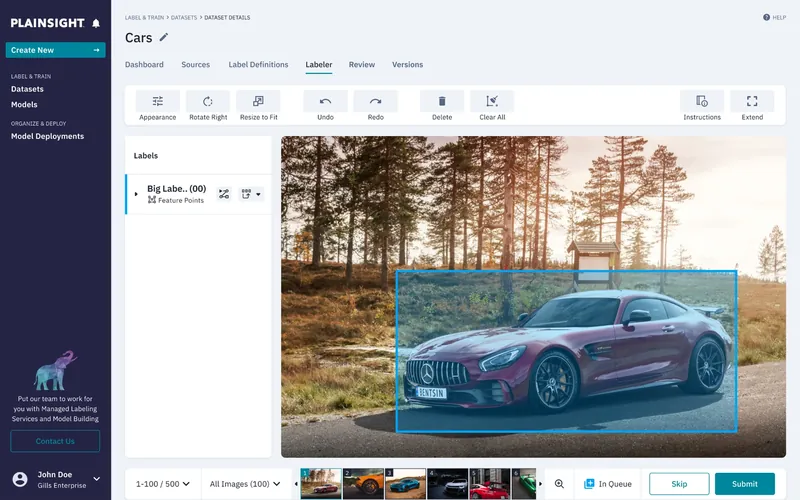Open the notifications bell icon
Image resolution: width=800 pixels, height=500 pixels.
(x=96, y=23)
